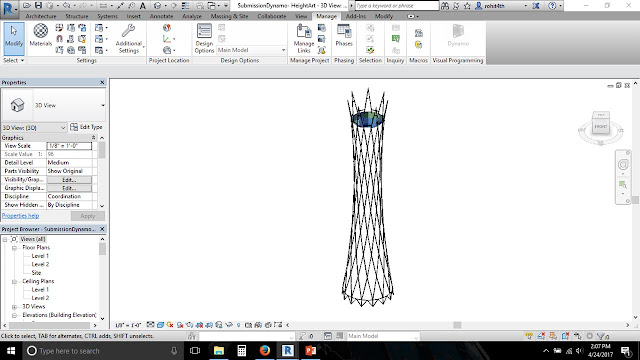The width and height of the screenshot is (640, 360).
Task: Open the Annotate ribbon tab
Action: (x=161, y=16)
